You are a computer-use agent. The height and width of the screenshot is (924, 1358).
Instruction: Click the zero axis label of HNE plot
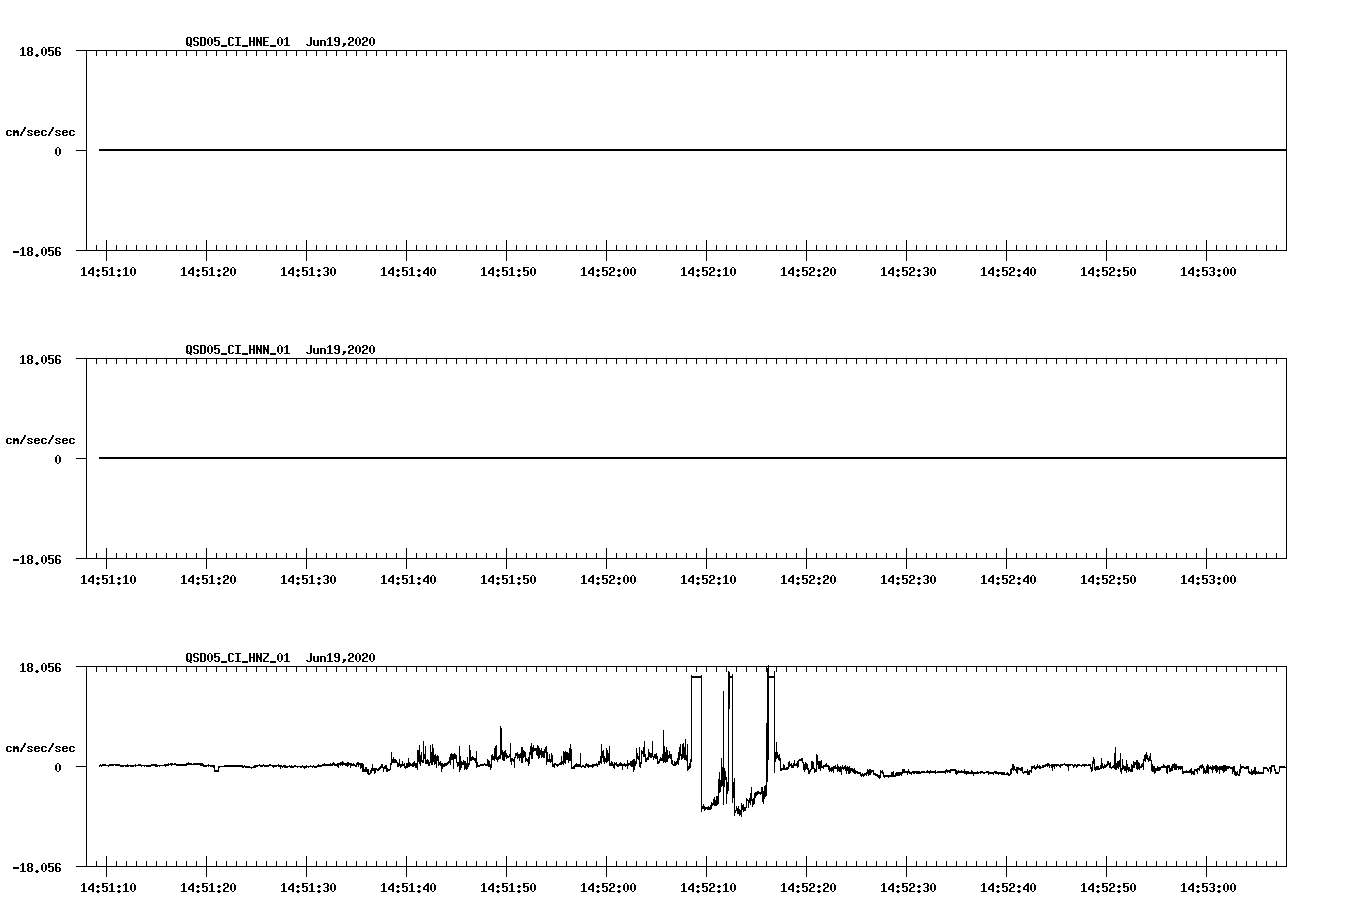[58, 152]
